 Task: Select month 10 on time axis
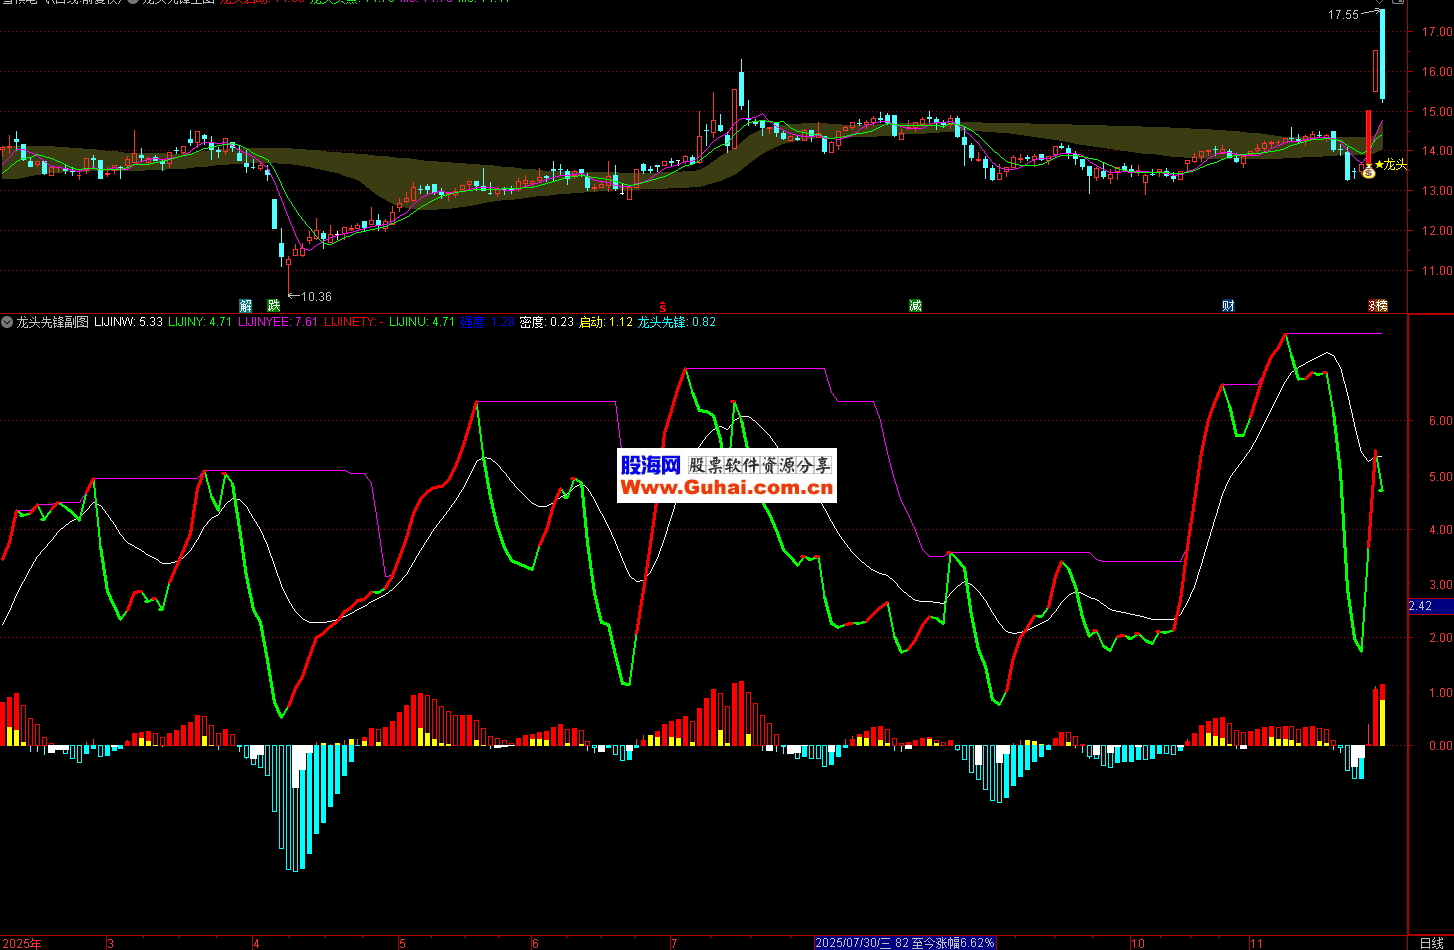[1137, 943]
